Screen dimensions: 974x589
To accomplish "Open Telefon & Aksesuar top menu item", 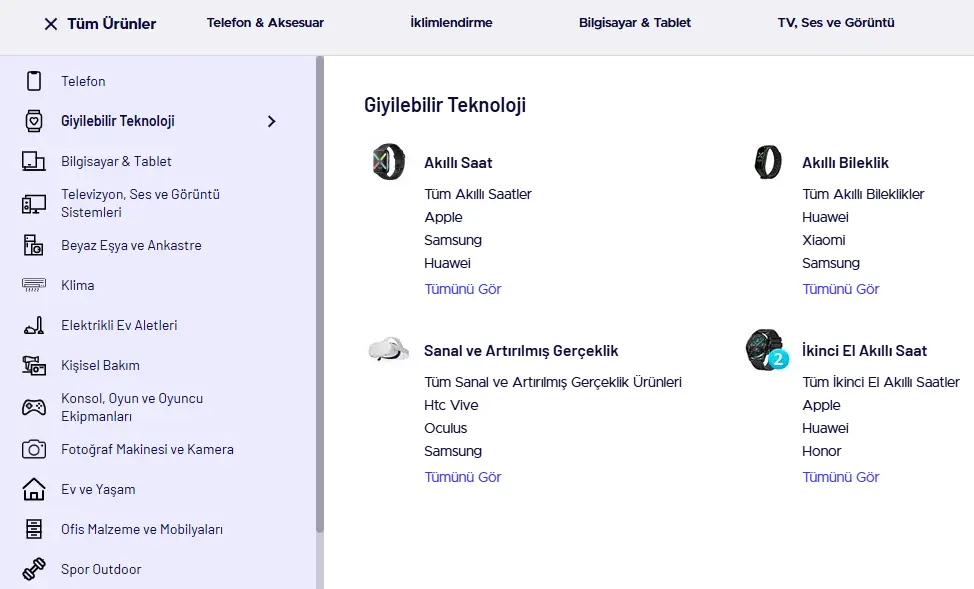I will click(265, 23).
